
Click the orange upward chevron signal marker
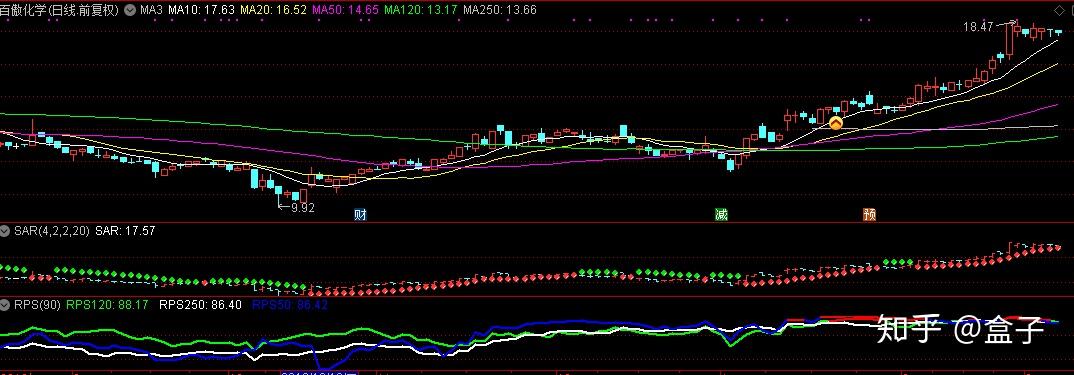(836, 123)
